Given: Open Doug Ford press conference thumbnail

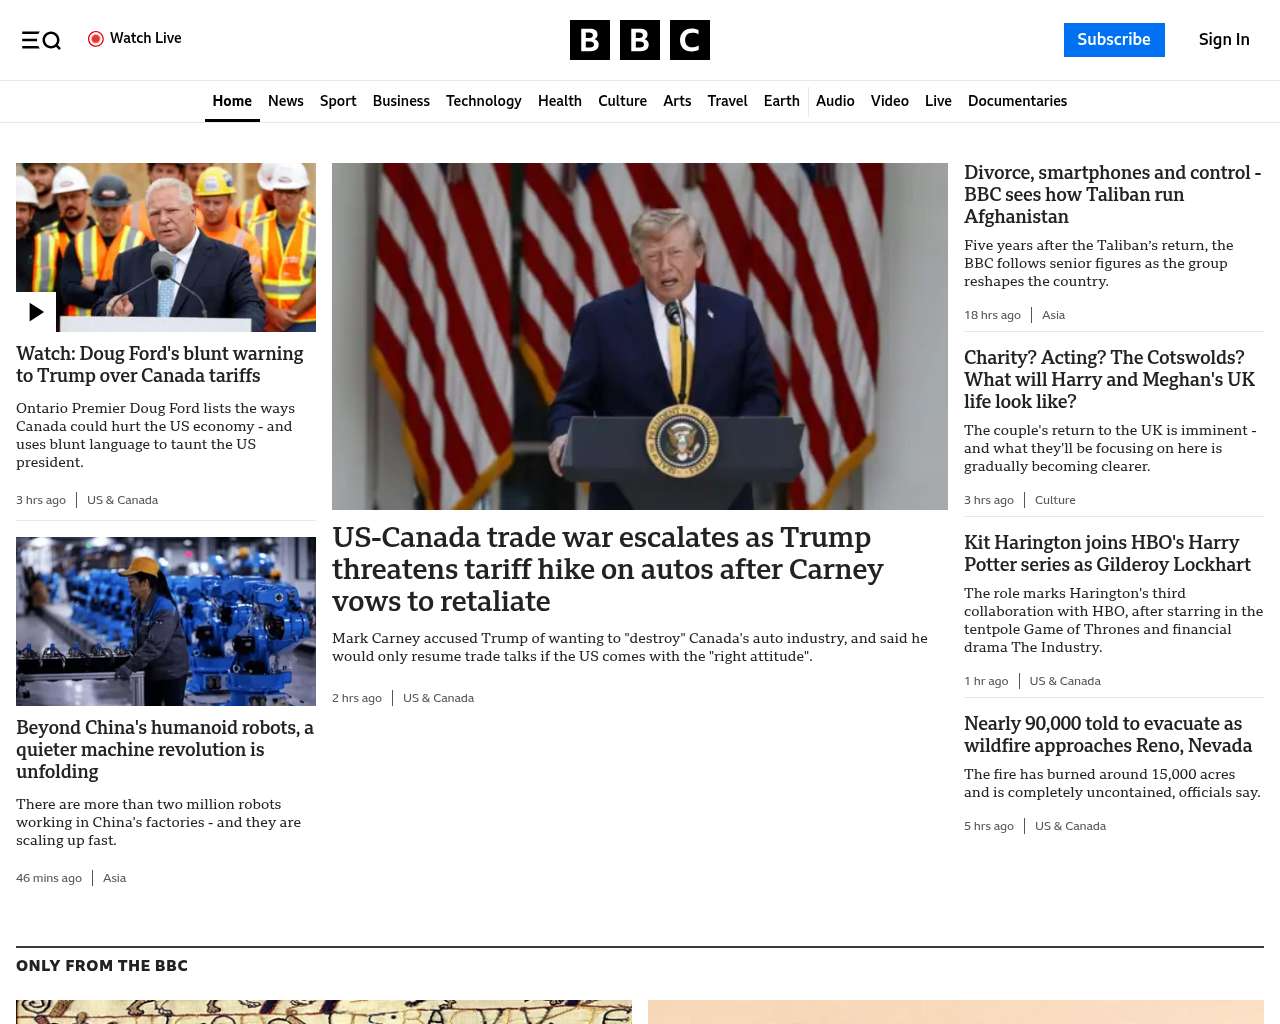Looking at the screenshot, I should [166, 247].
